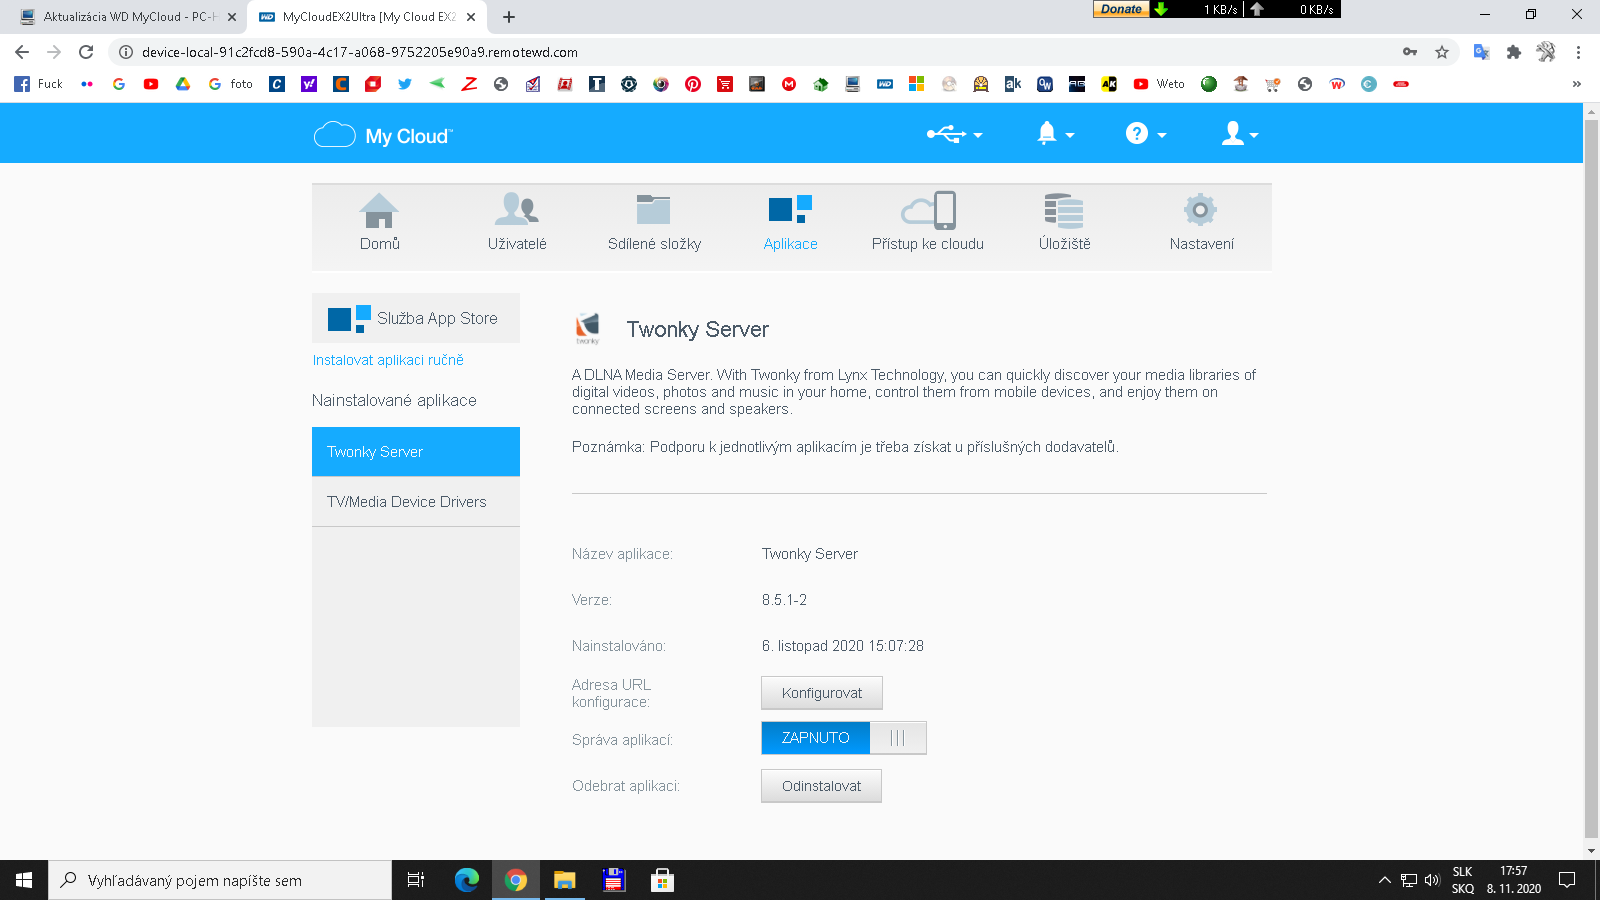Viewport: 1600px width, 900px height.
Task: Open saved passwords key icon
Action: 1410,52
